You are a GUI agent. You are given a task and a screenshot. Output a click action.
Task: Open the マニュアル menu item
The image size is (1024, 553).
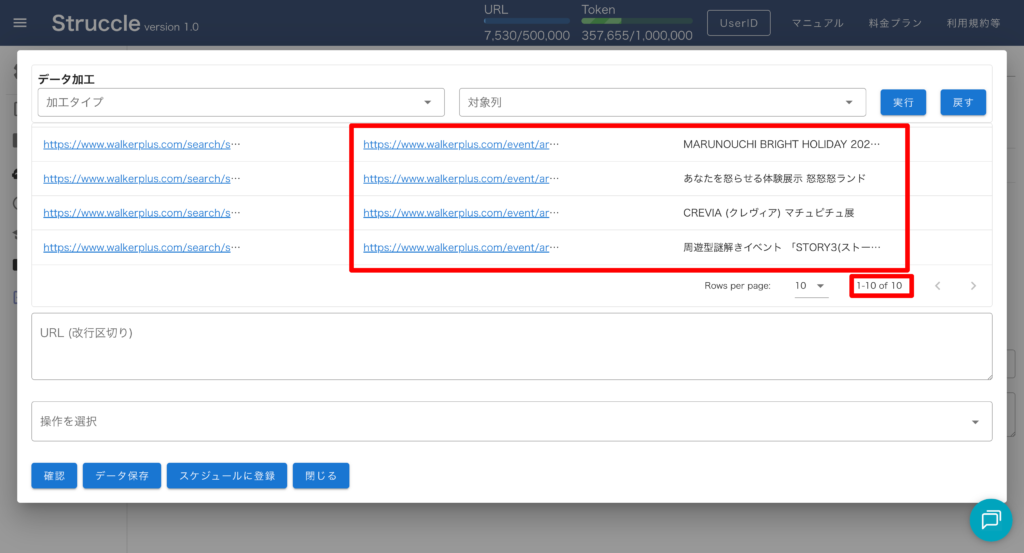[x=817, y=23]
